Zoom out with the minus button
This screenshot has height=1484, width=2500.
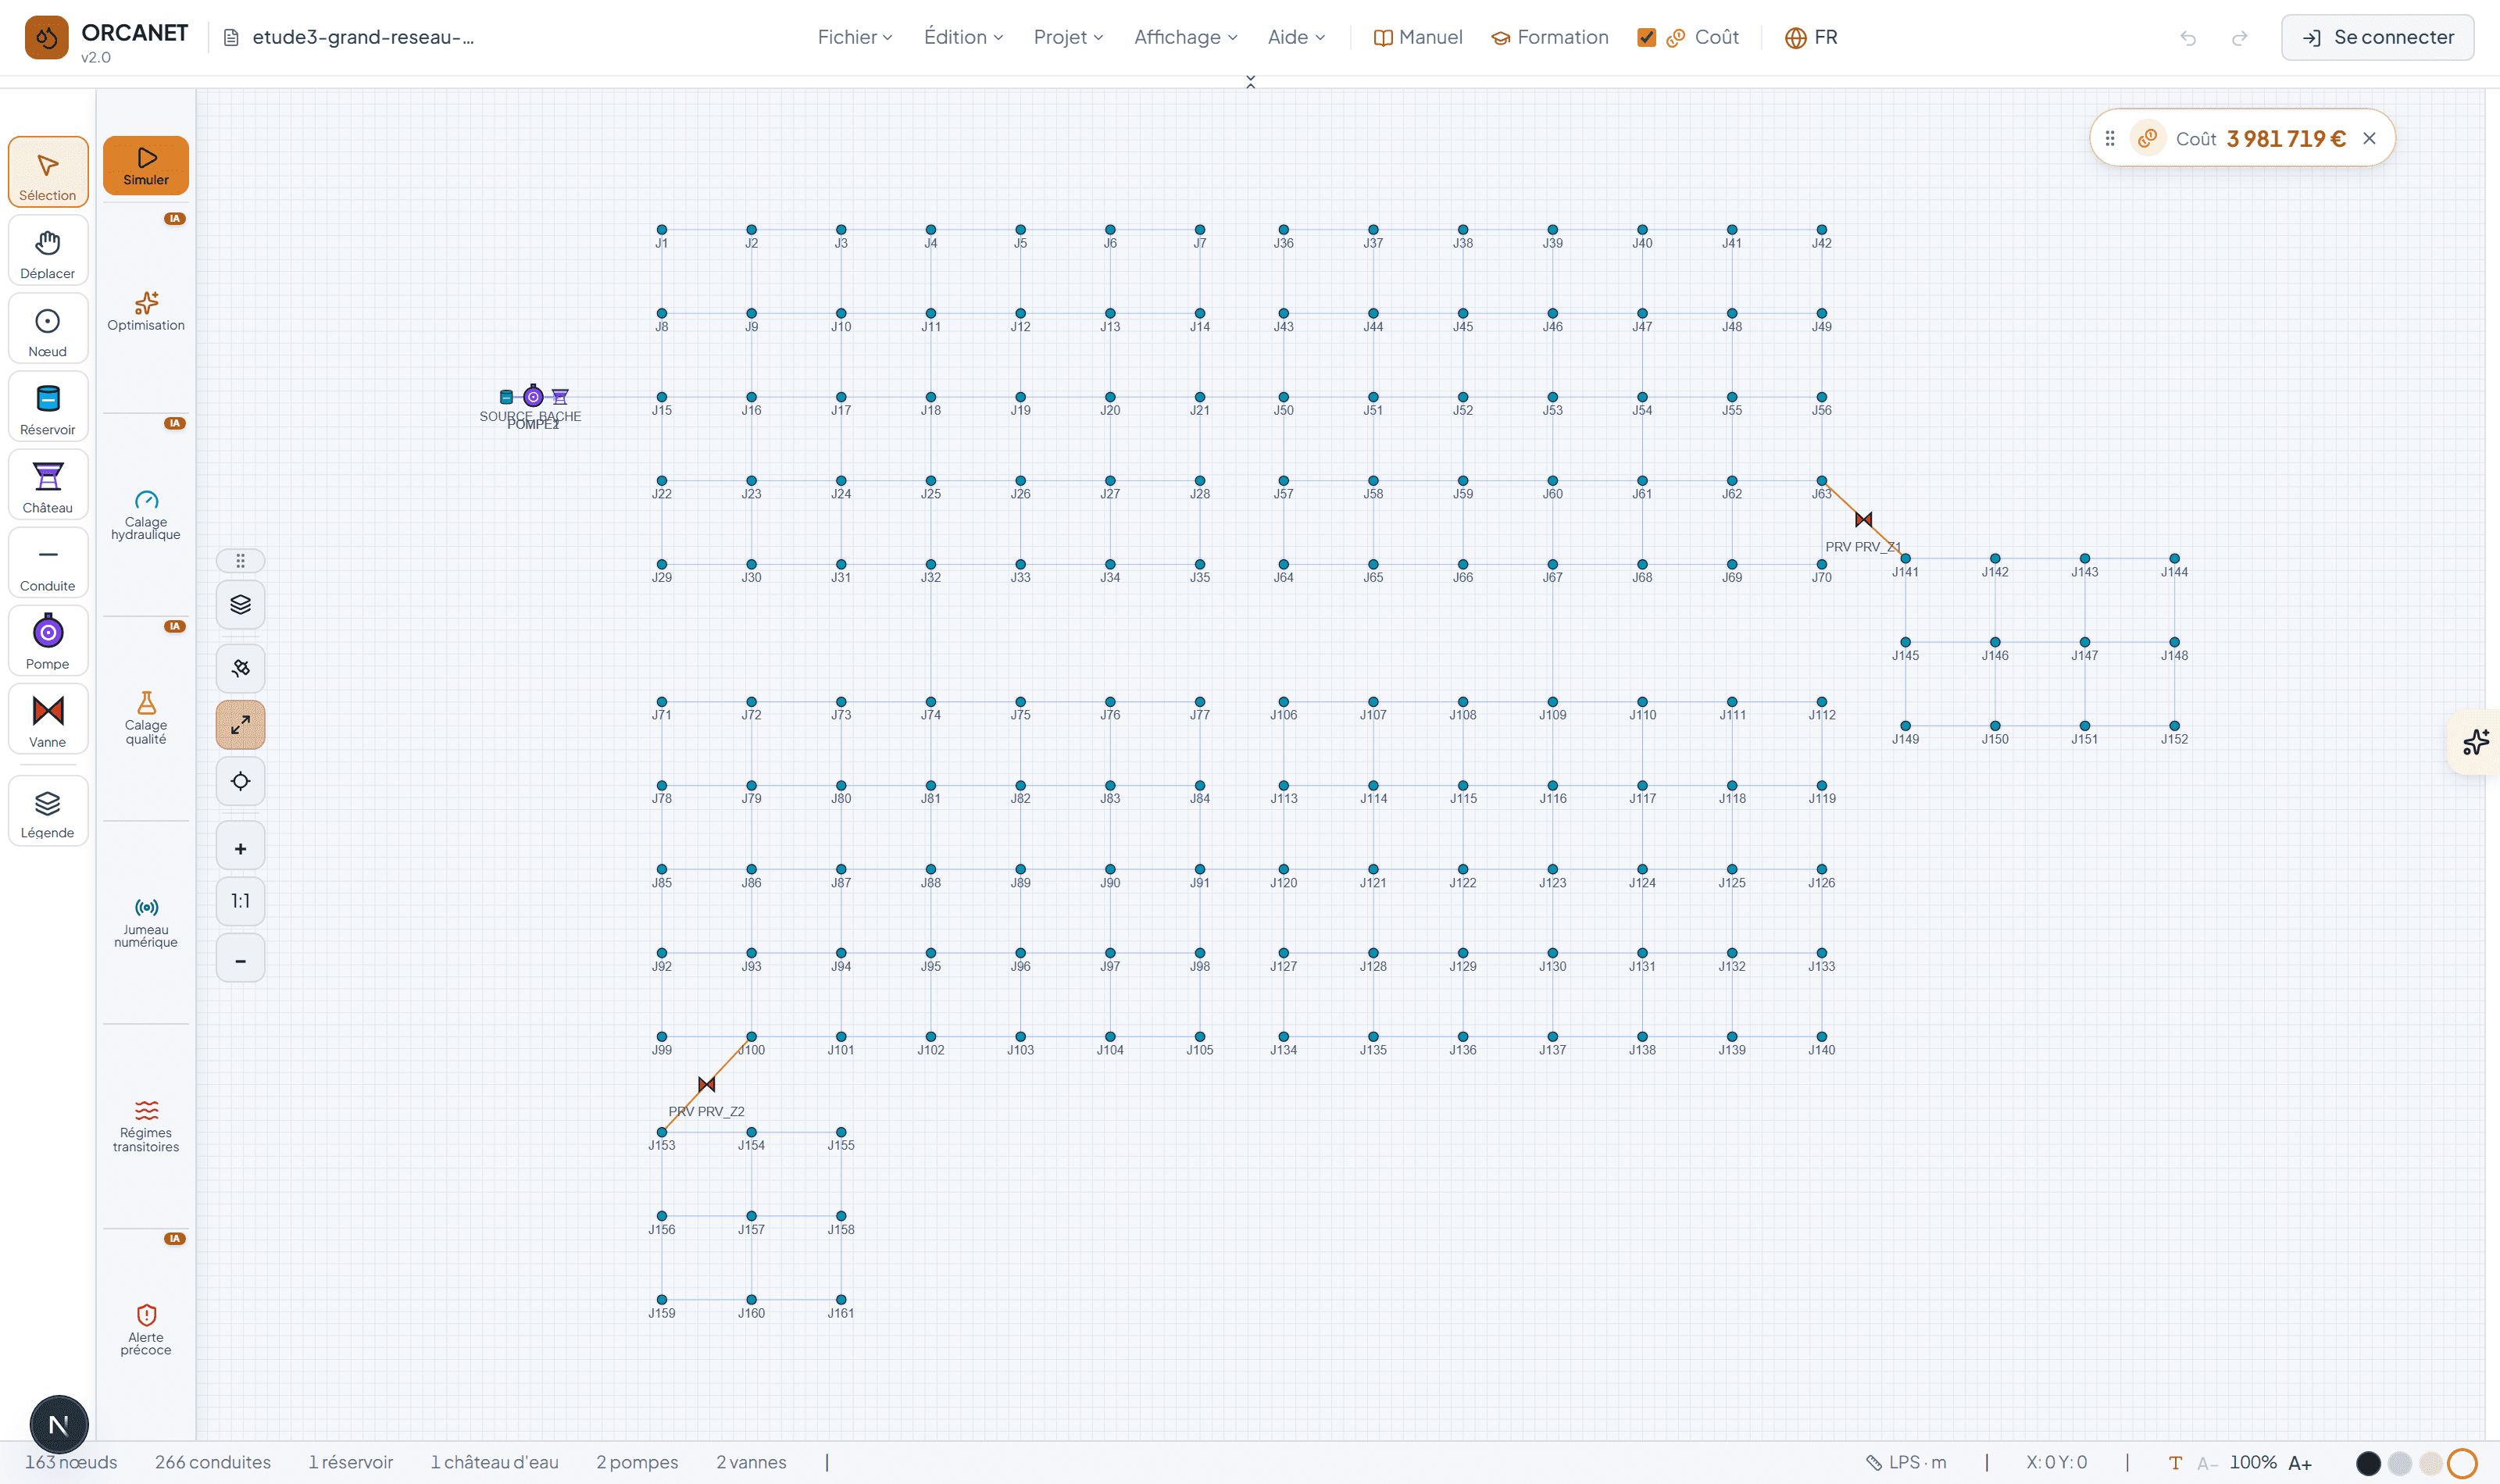[241, 960]
